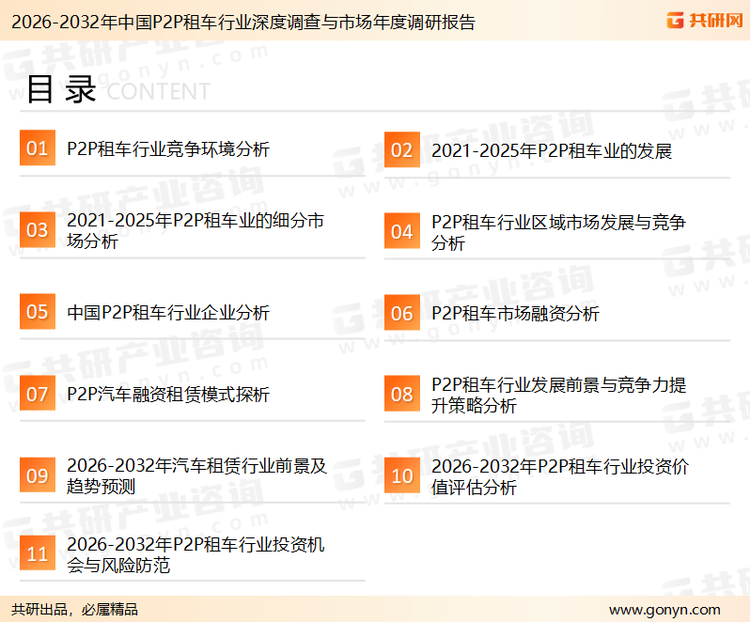Select the report title text in header
The image size is (750, 622).
[x=243, y=22]
